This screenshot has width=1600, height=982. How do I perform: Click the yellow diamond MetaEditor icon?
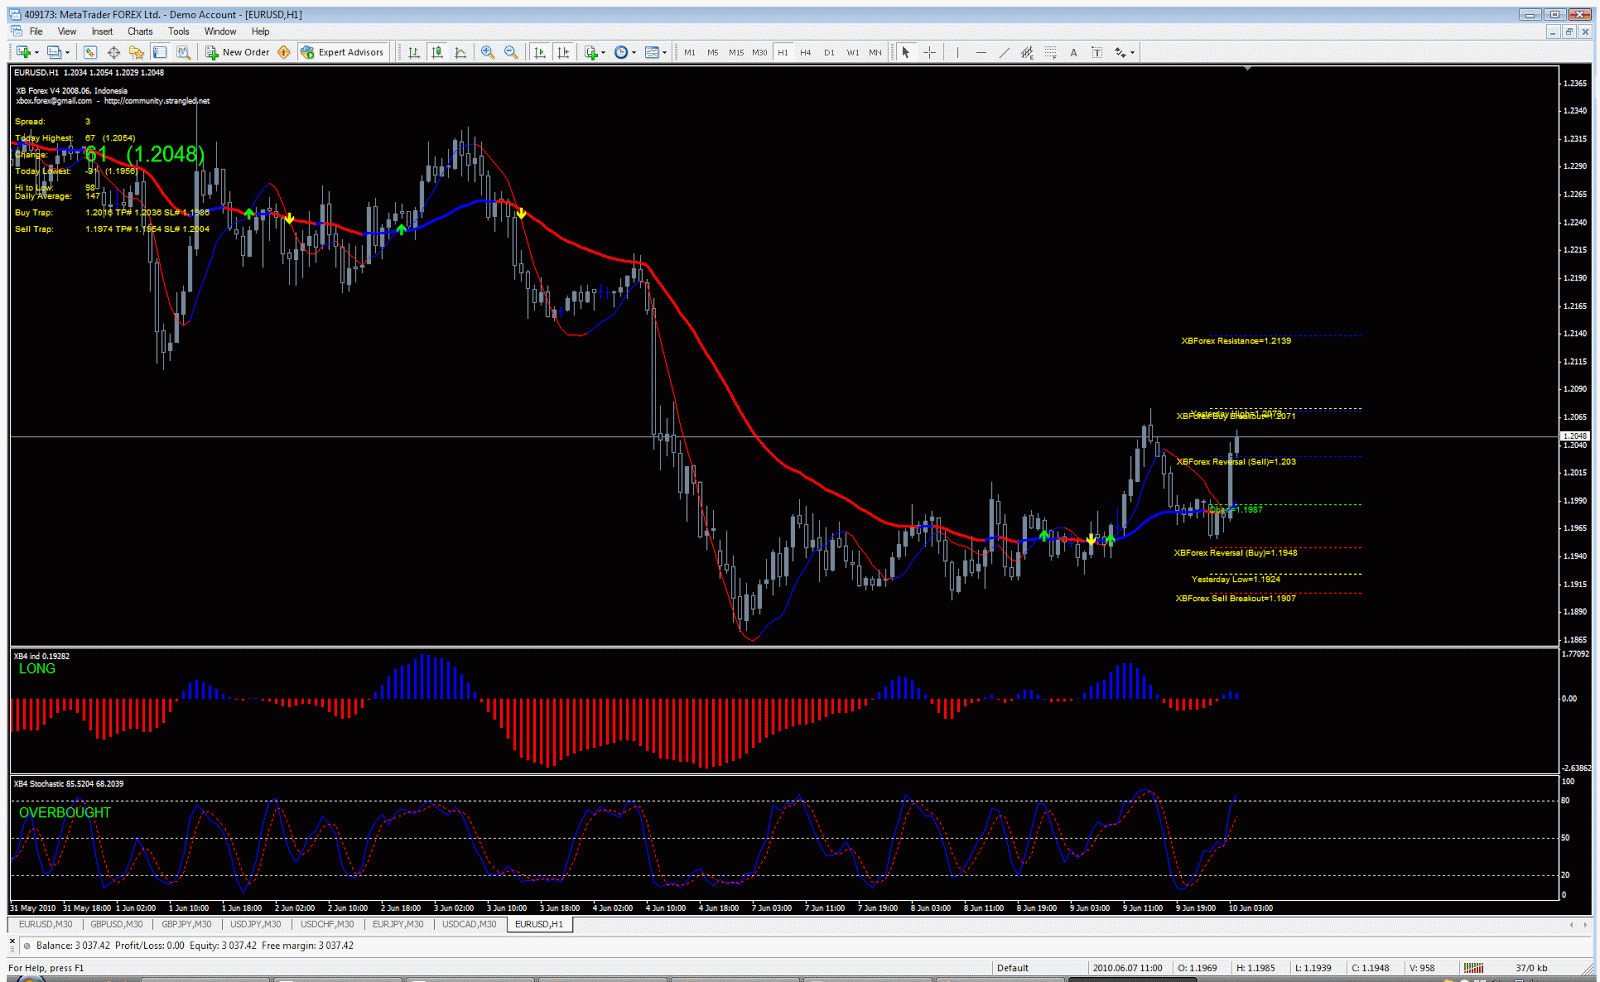(x=284, y=52)
